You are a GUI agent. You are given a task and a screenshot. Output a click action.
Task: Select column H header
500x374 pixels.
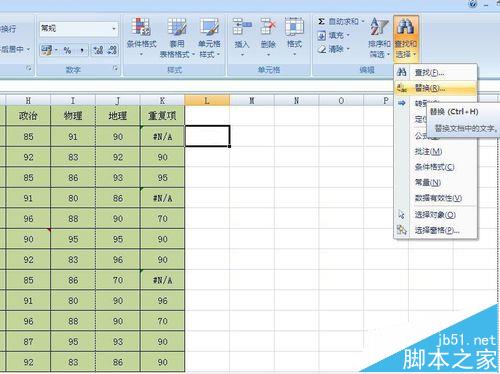pyautogui.click(x=28, y=100)
